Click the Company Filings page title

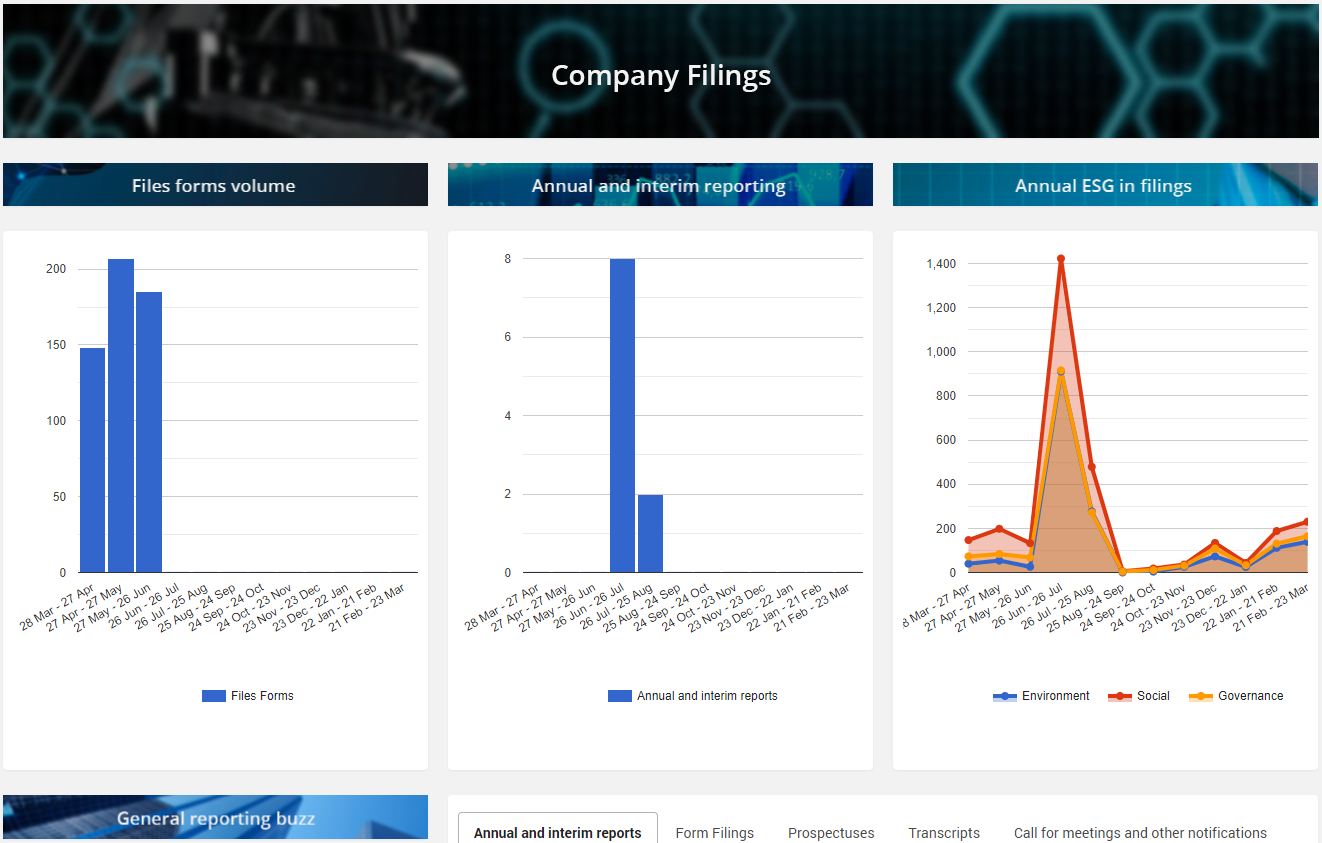coord(661,75)
